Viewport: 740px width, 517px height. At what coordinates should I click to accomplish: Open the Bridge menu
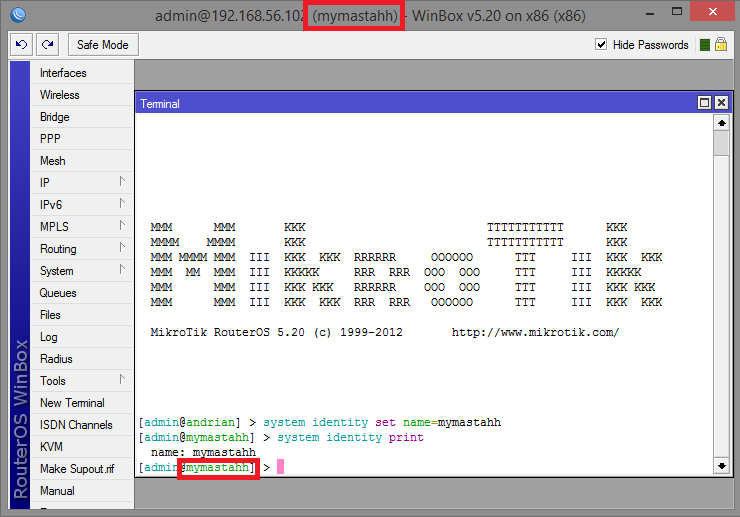point(82,117)
